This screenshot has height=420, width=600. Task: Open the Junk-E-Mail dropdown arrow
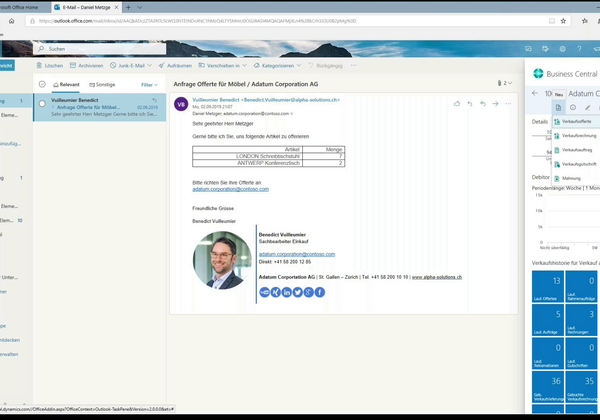click(150, 66)
